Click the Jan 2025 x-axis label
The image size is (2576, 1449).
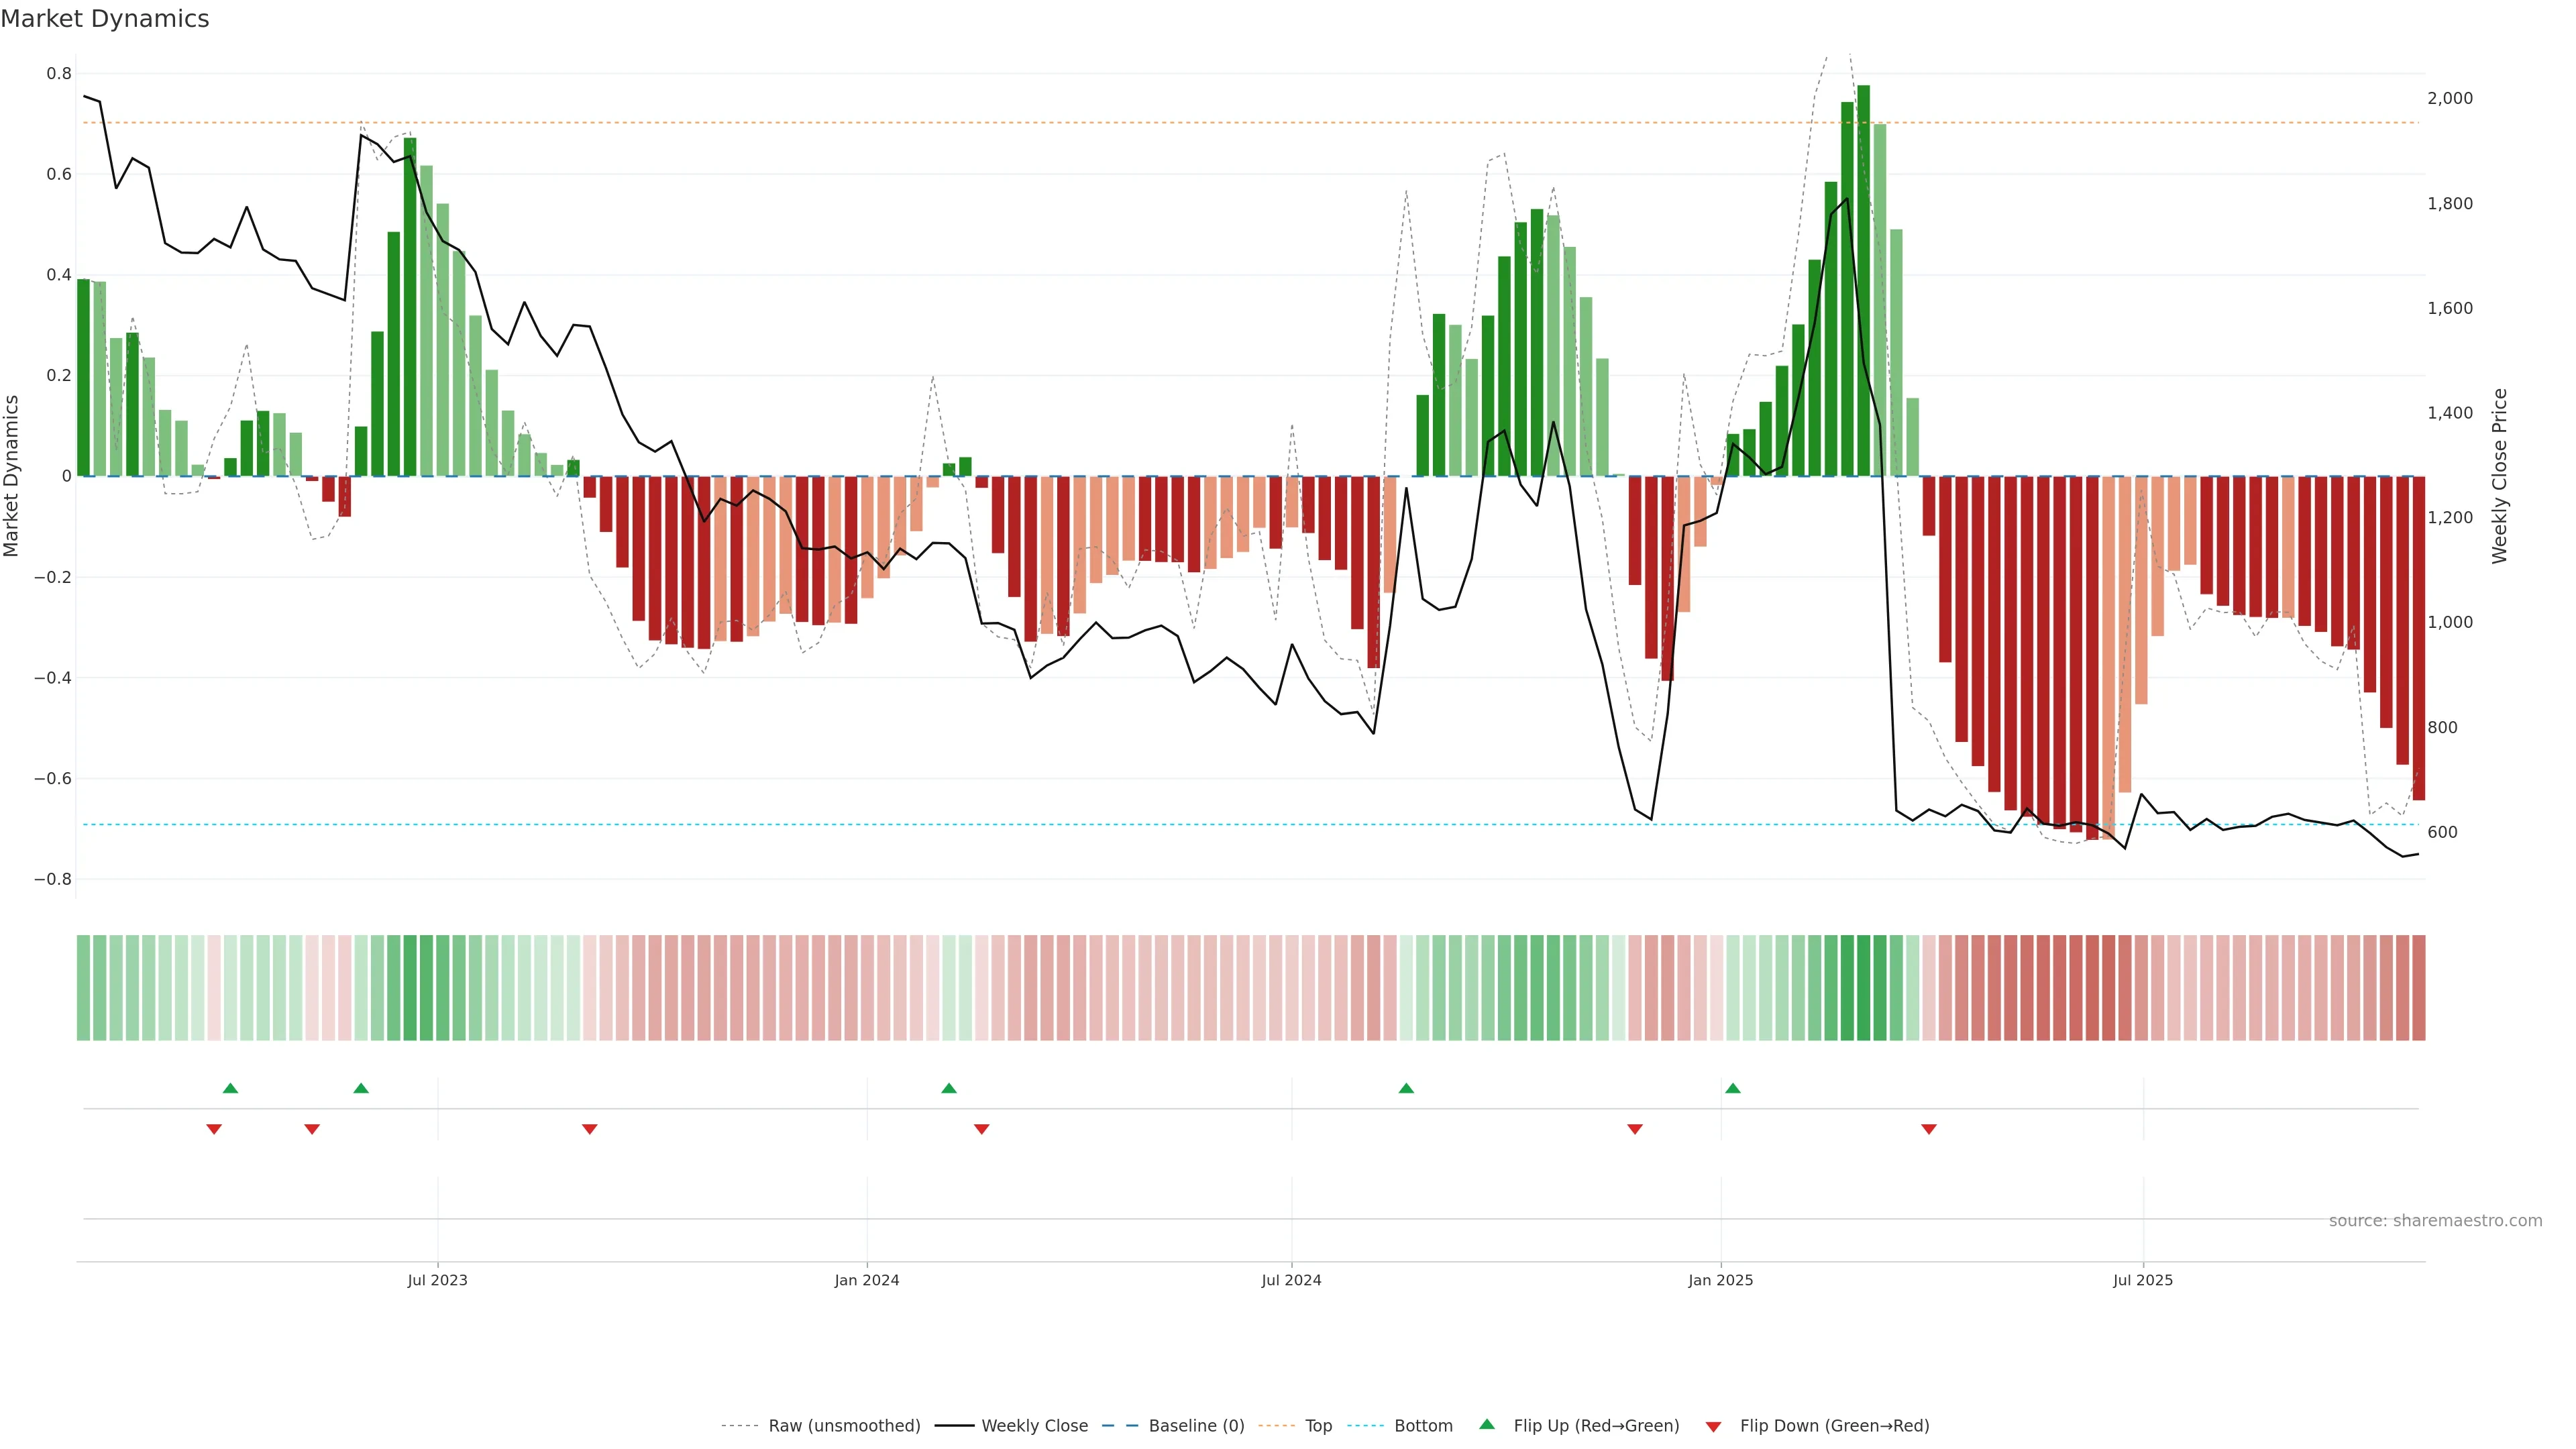[1720, 1280]
